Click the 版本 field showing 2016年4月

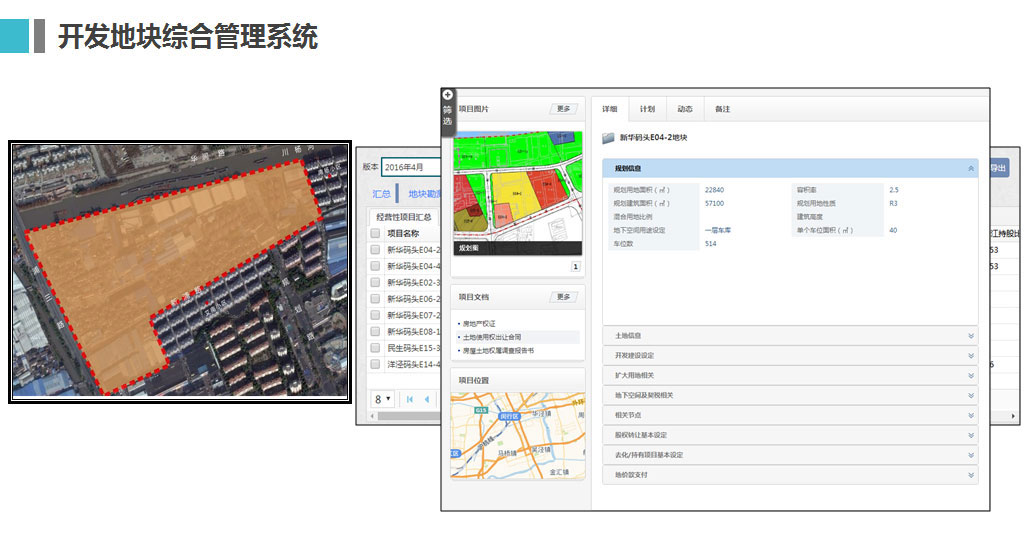tap(410, 167)
